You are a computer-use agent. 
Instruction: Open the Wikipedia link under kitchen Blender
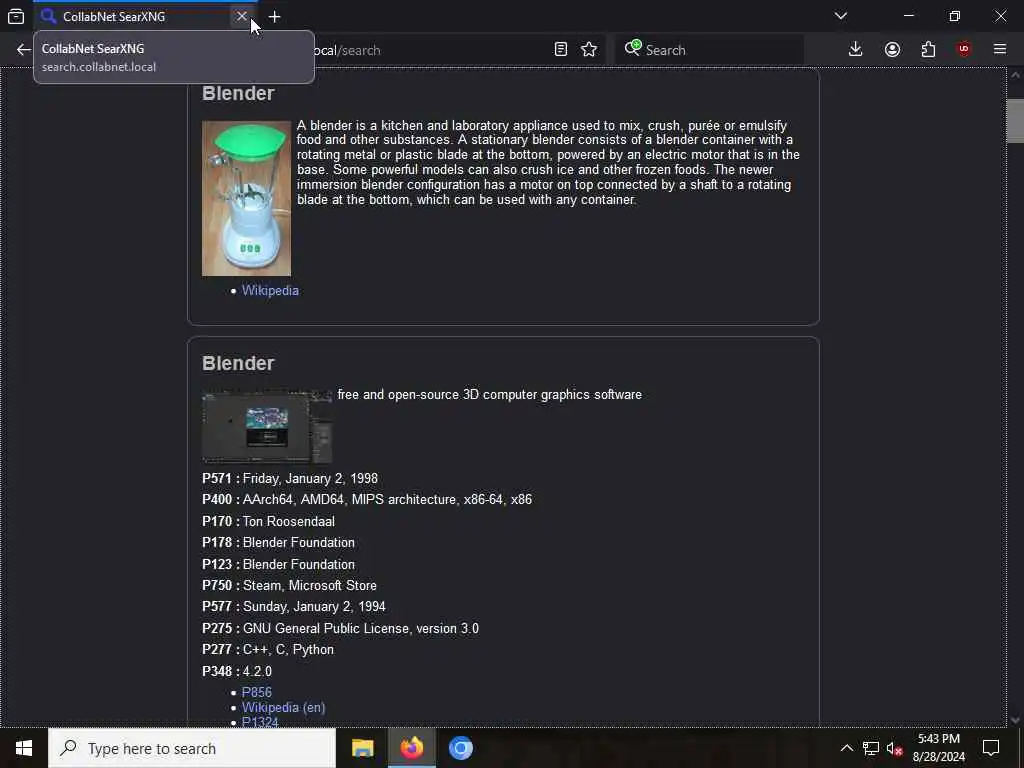coord(270,291)
